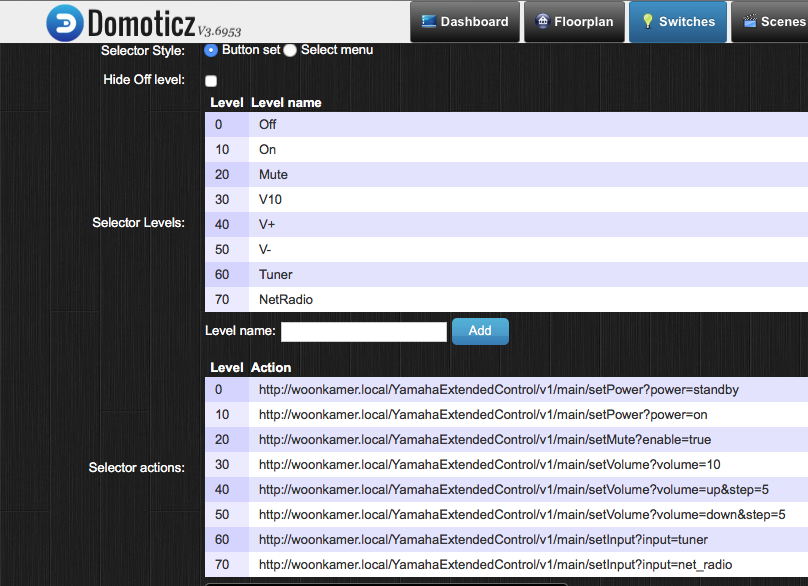Select the V+ level row
Image resolution: width=808 pixels, height=586 pixels.
[507, 225]
